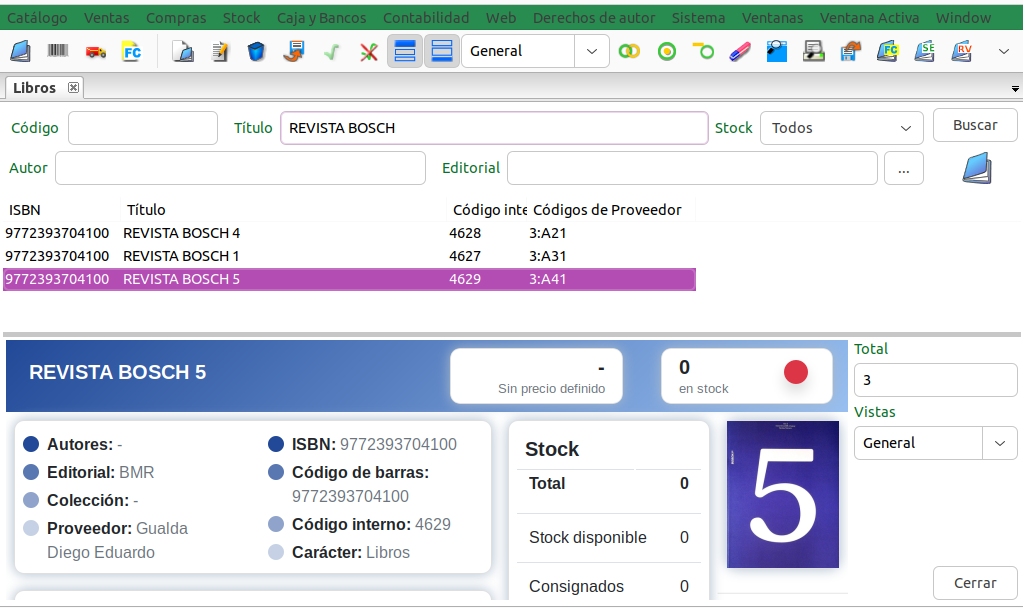The height and width of the screenshot is (608, 1023).
Task: Click the Total field showing 3
Action: point(935,380)
